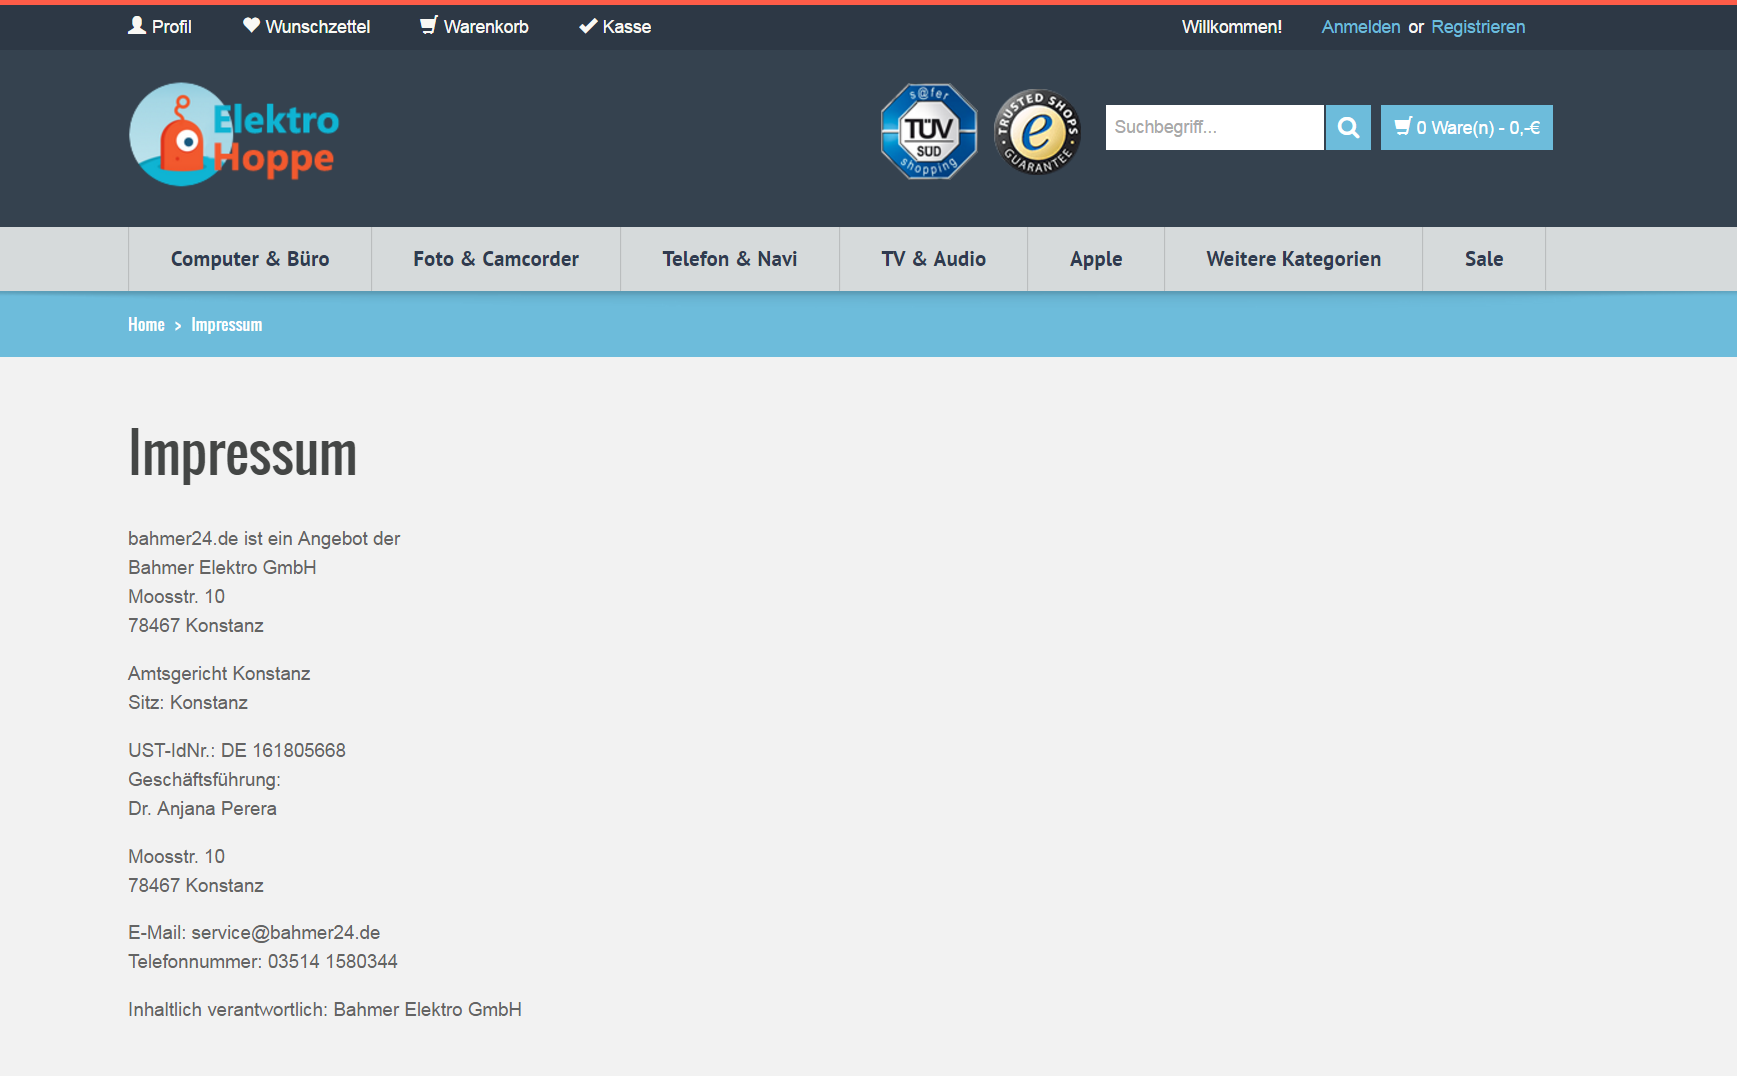Click the name 'Dr. Anjana Perera'
The height and width of the screenshot is (1076, 1737).
tap(202, 808)
